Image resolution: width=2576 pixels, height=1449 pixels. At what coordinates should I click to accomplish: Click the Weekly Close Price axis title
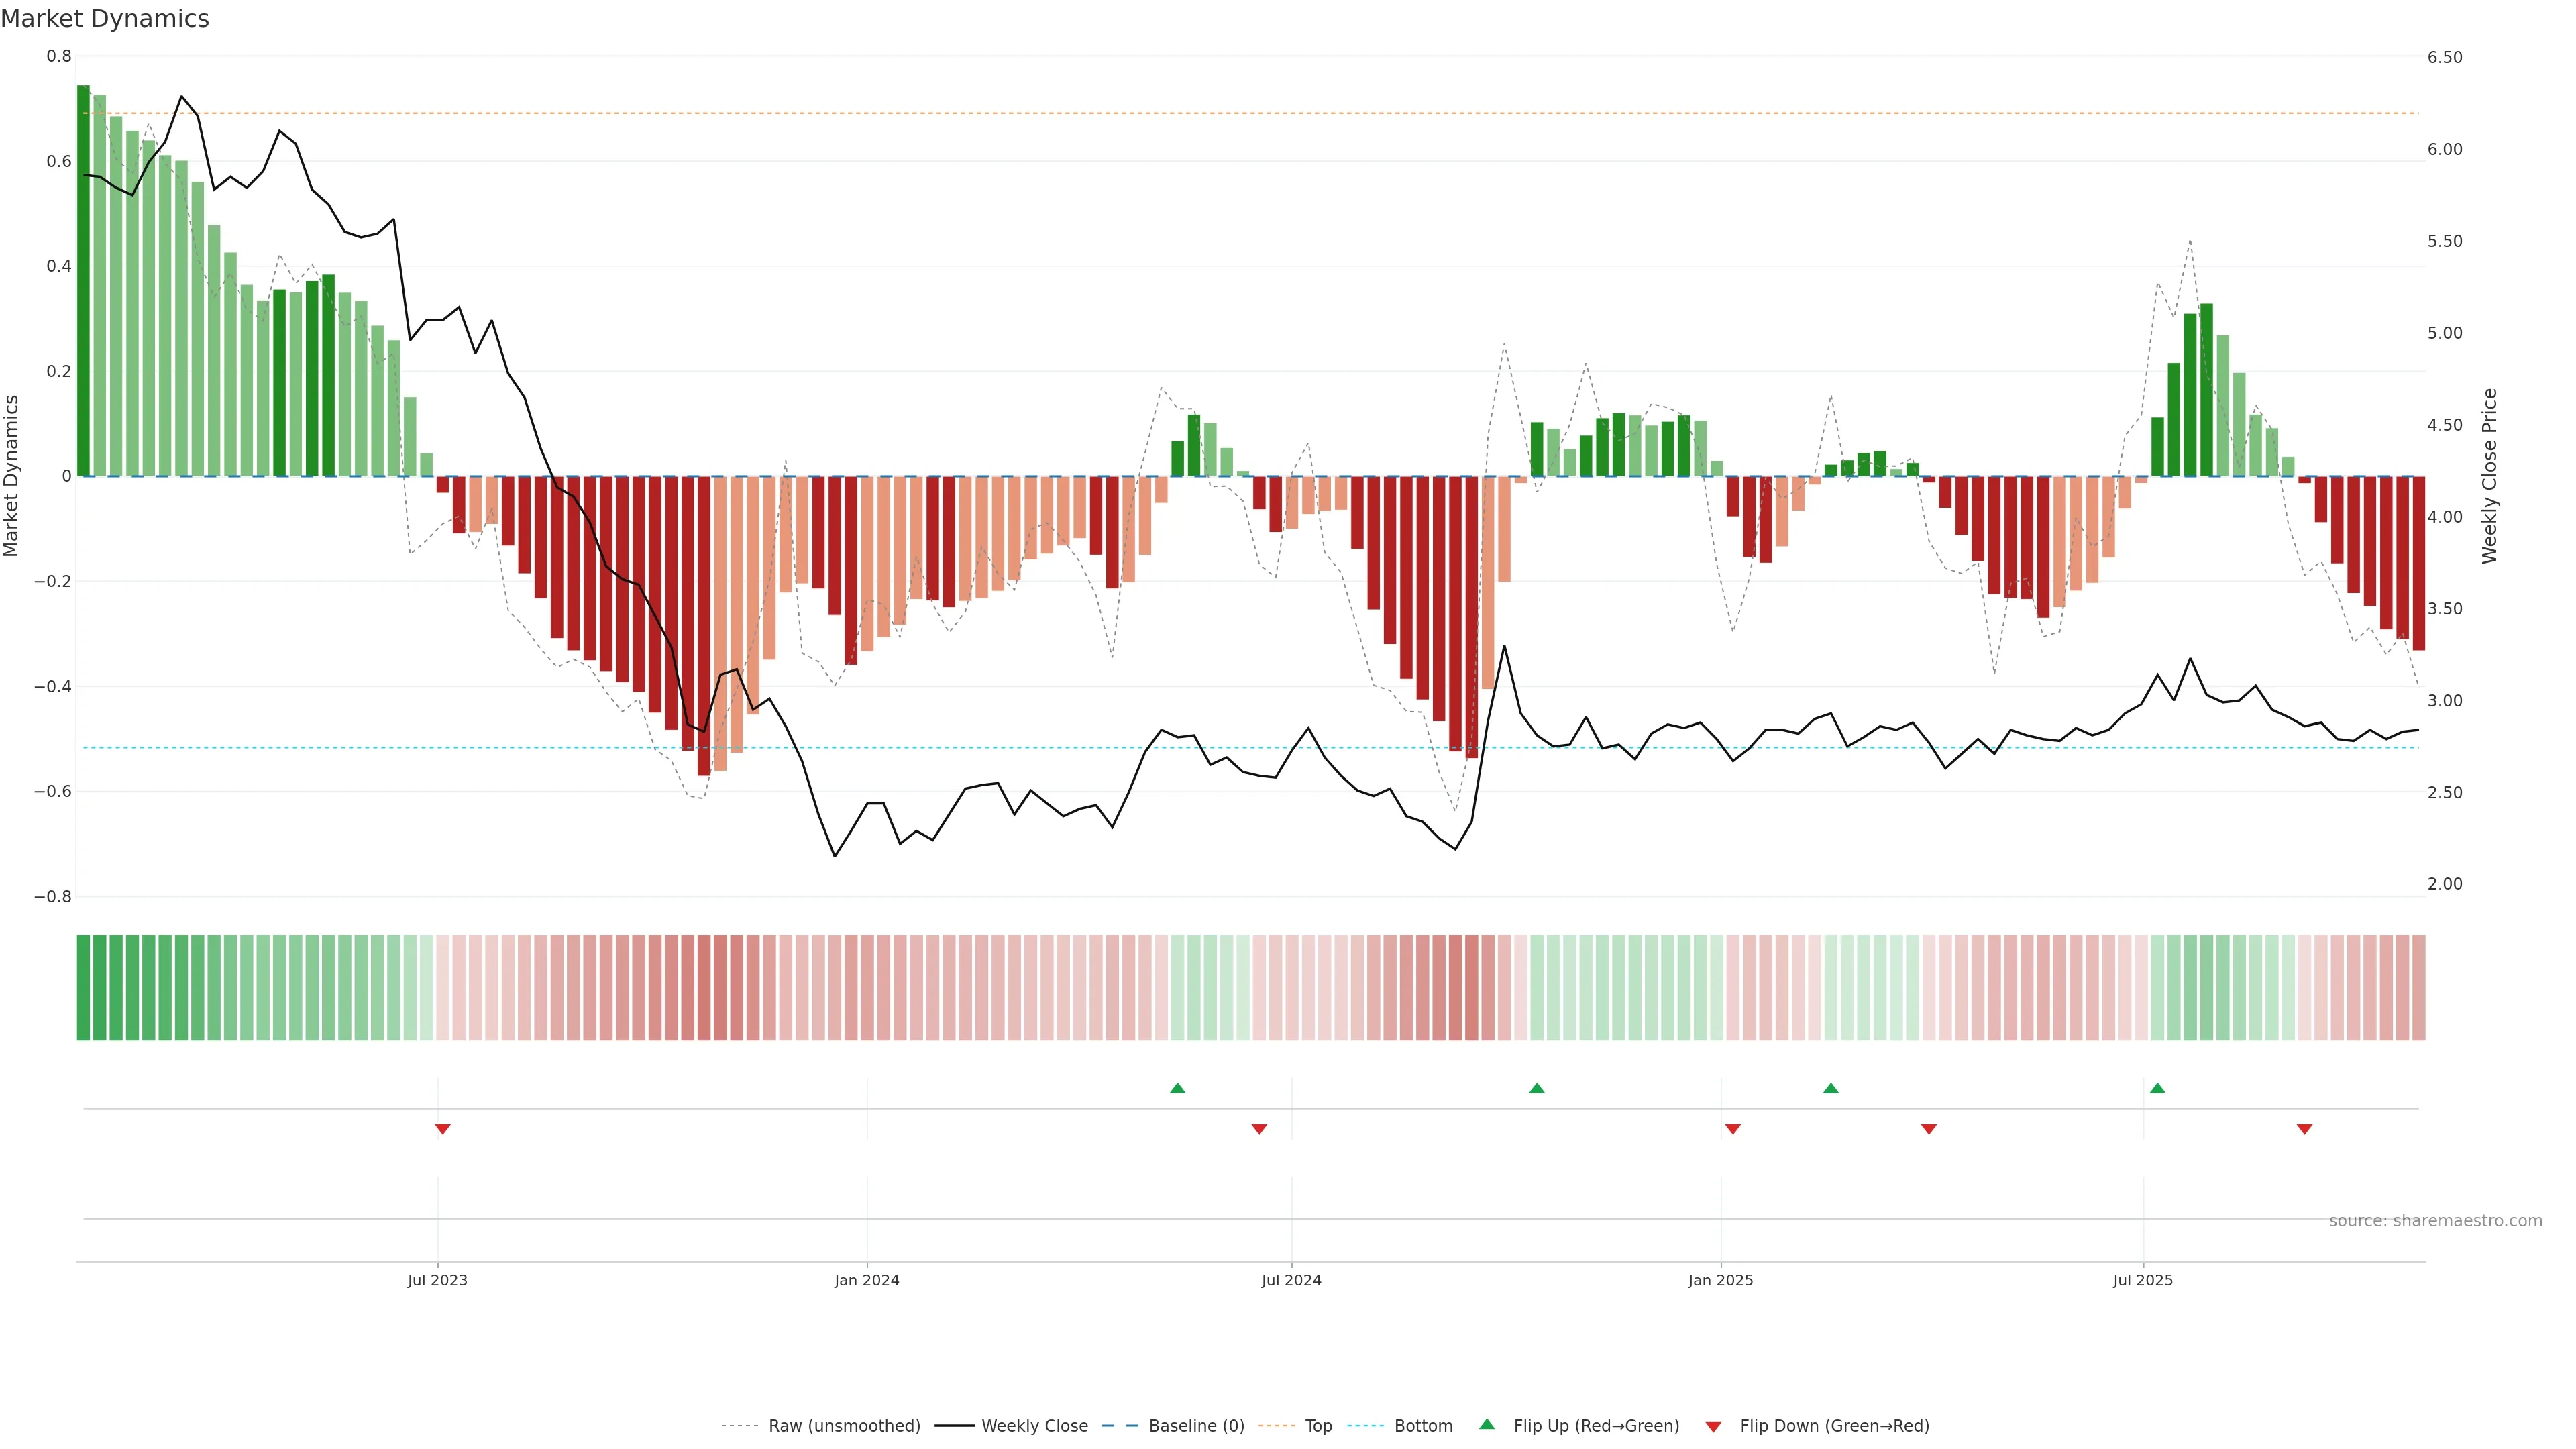2489,476
